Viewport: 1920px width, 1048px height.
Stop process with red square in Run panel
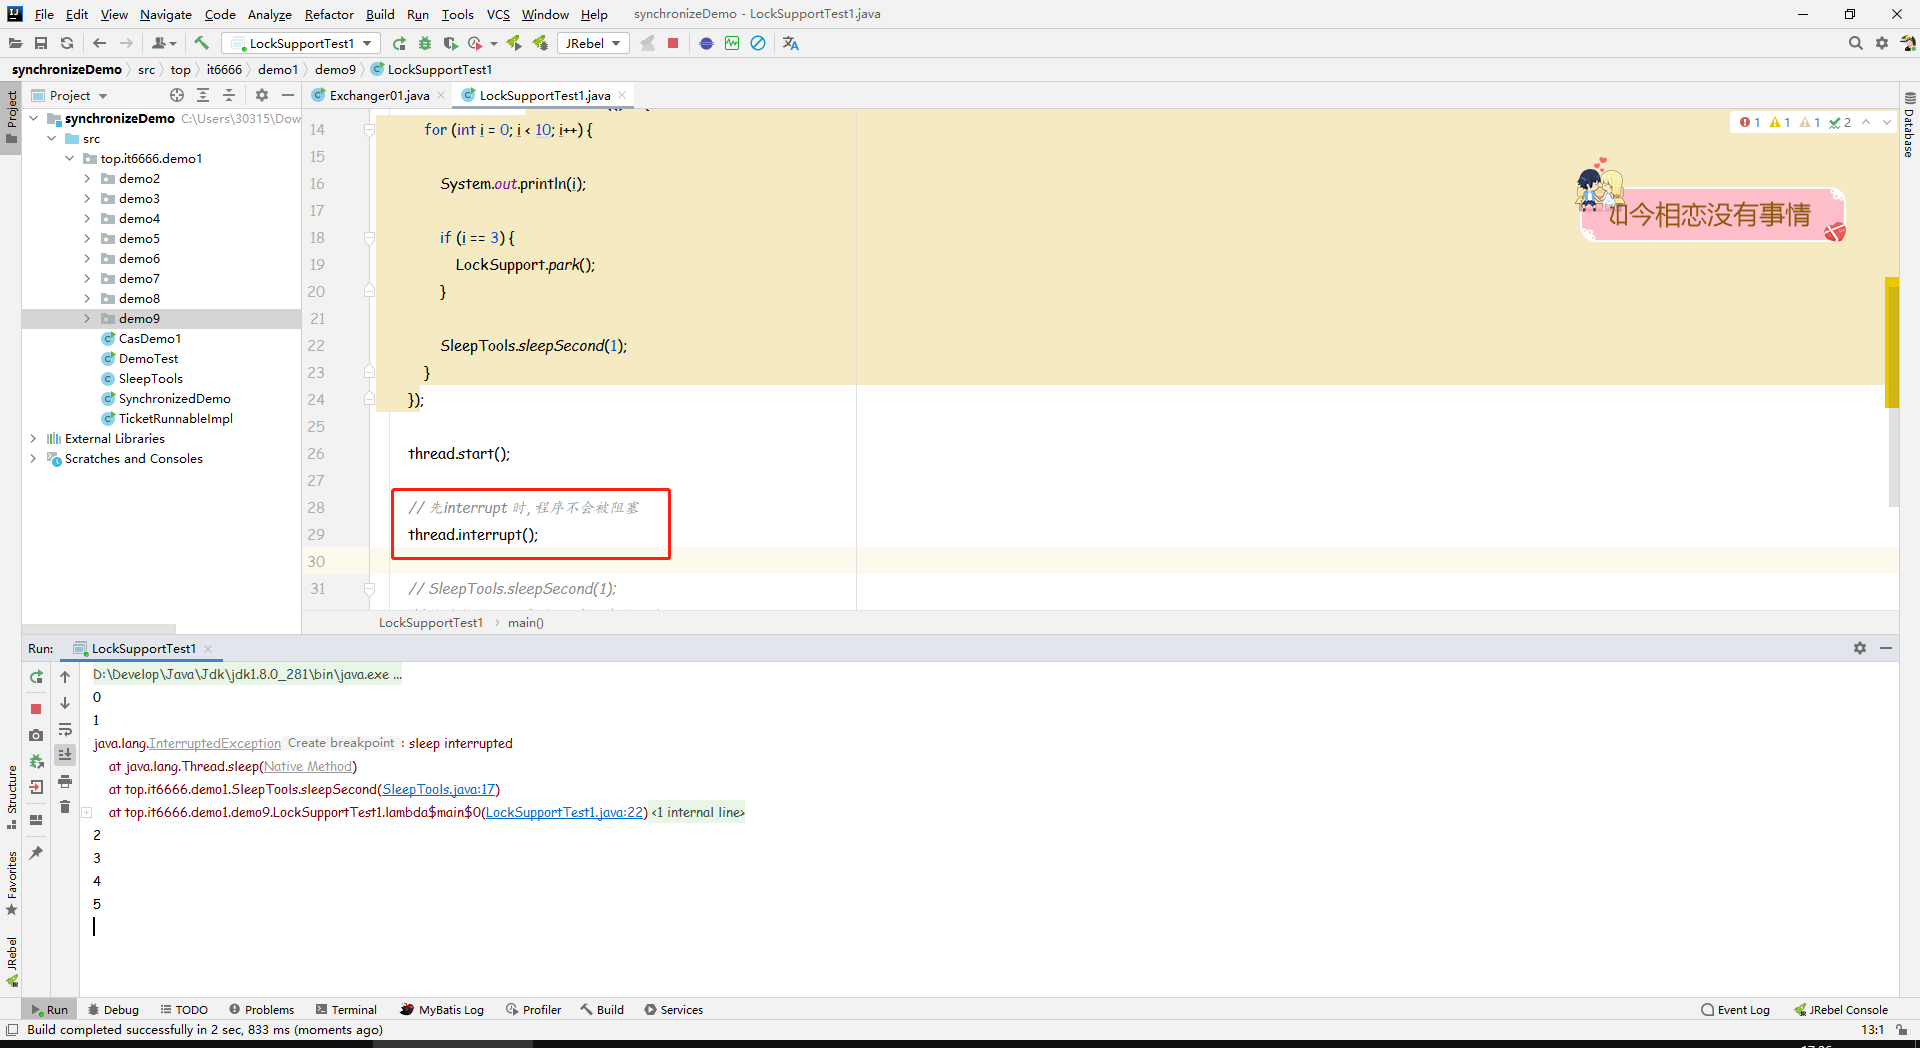[36, 709]
